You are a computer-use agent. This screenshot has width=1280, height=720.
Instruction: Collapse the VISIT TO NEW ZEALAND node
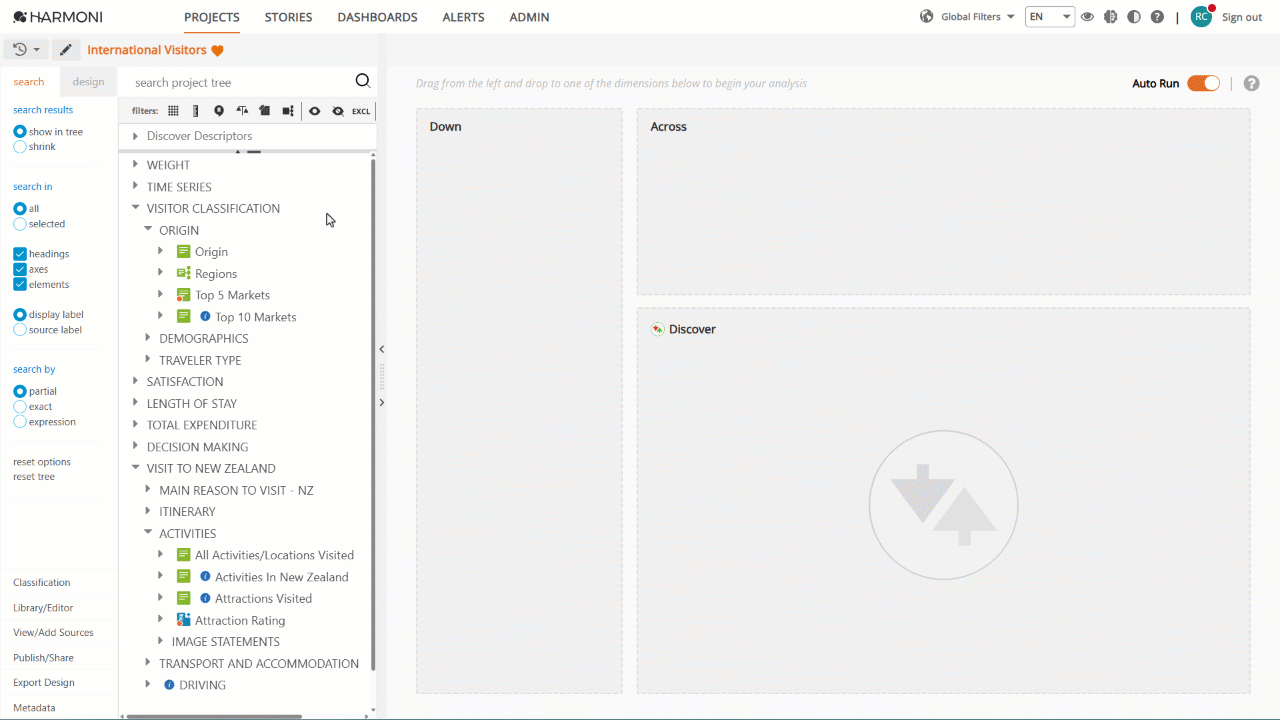pos(135,468)
